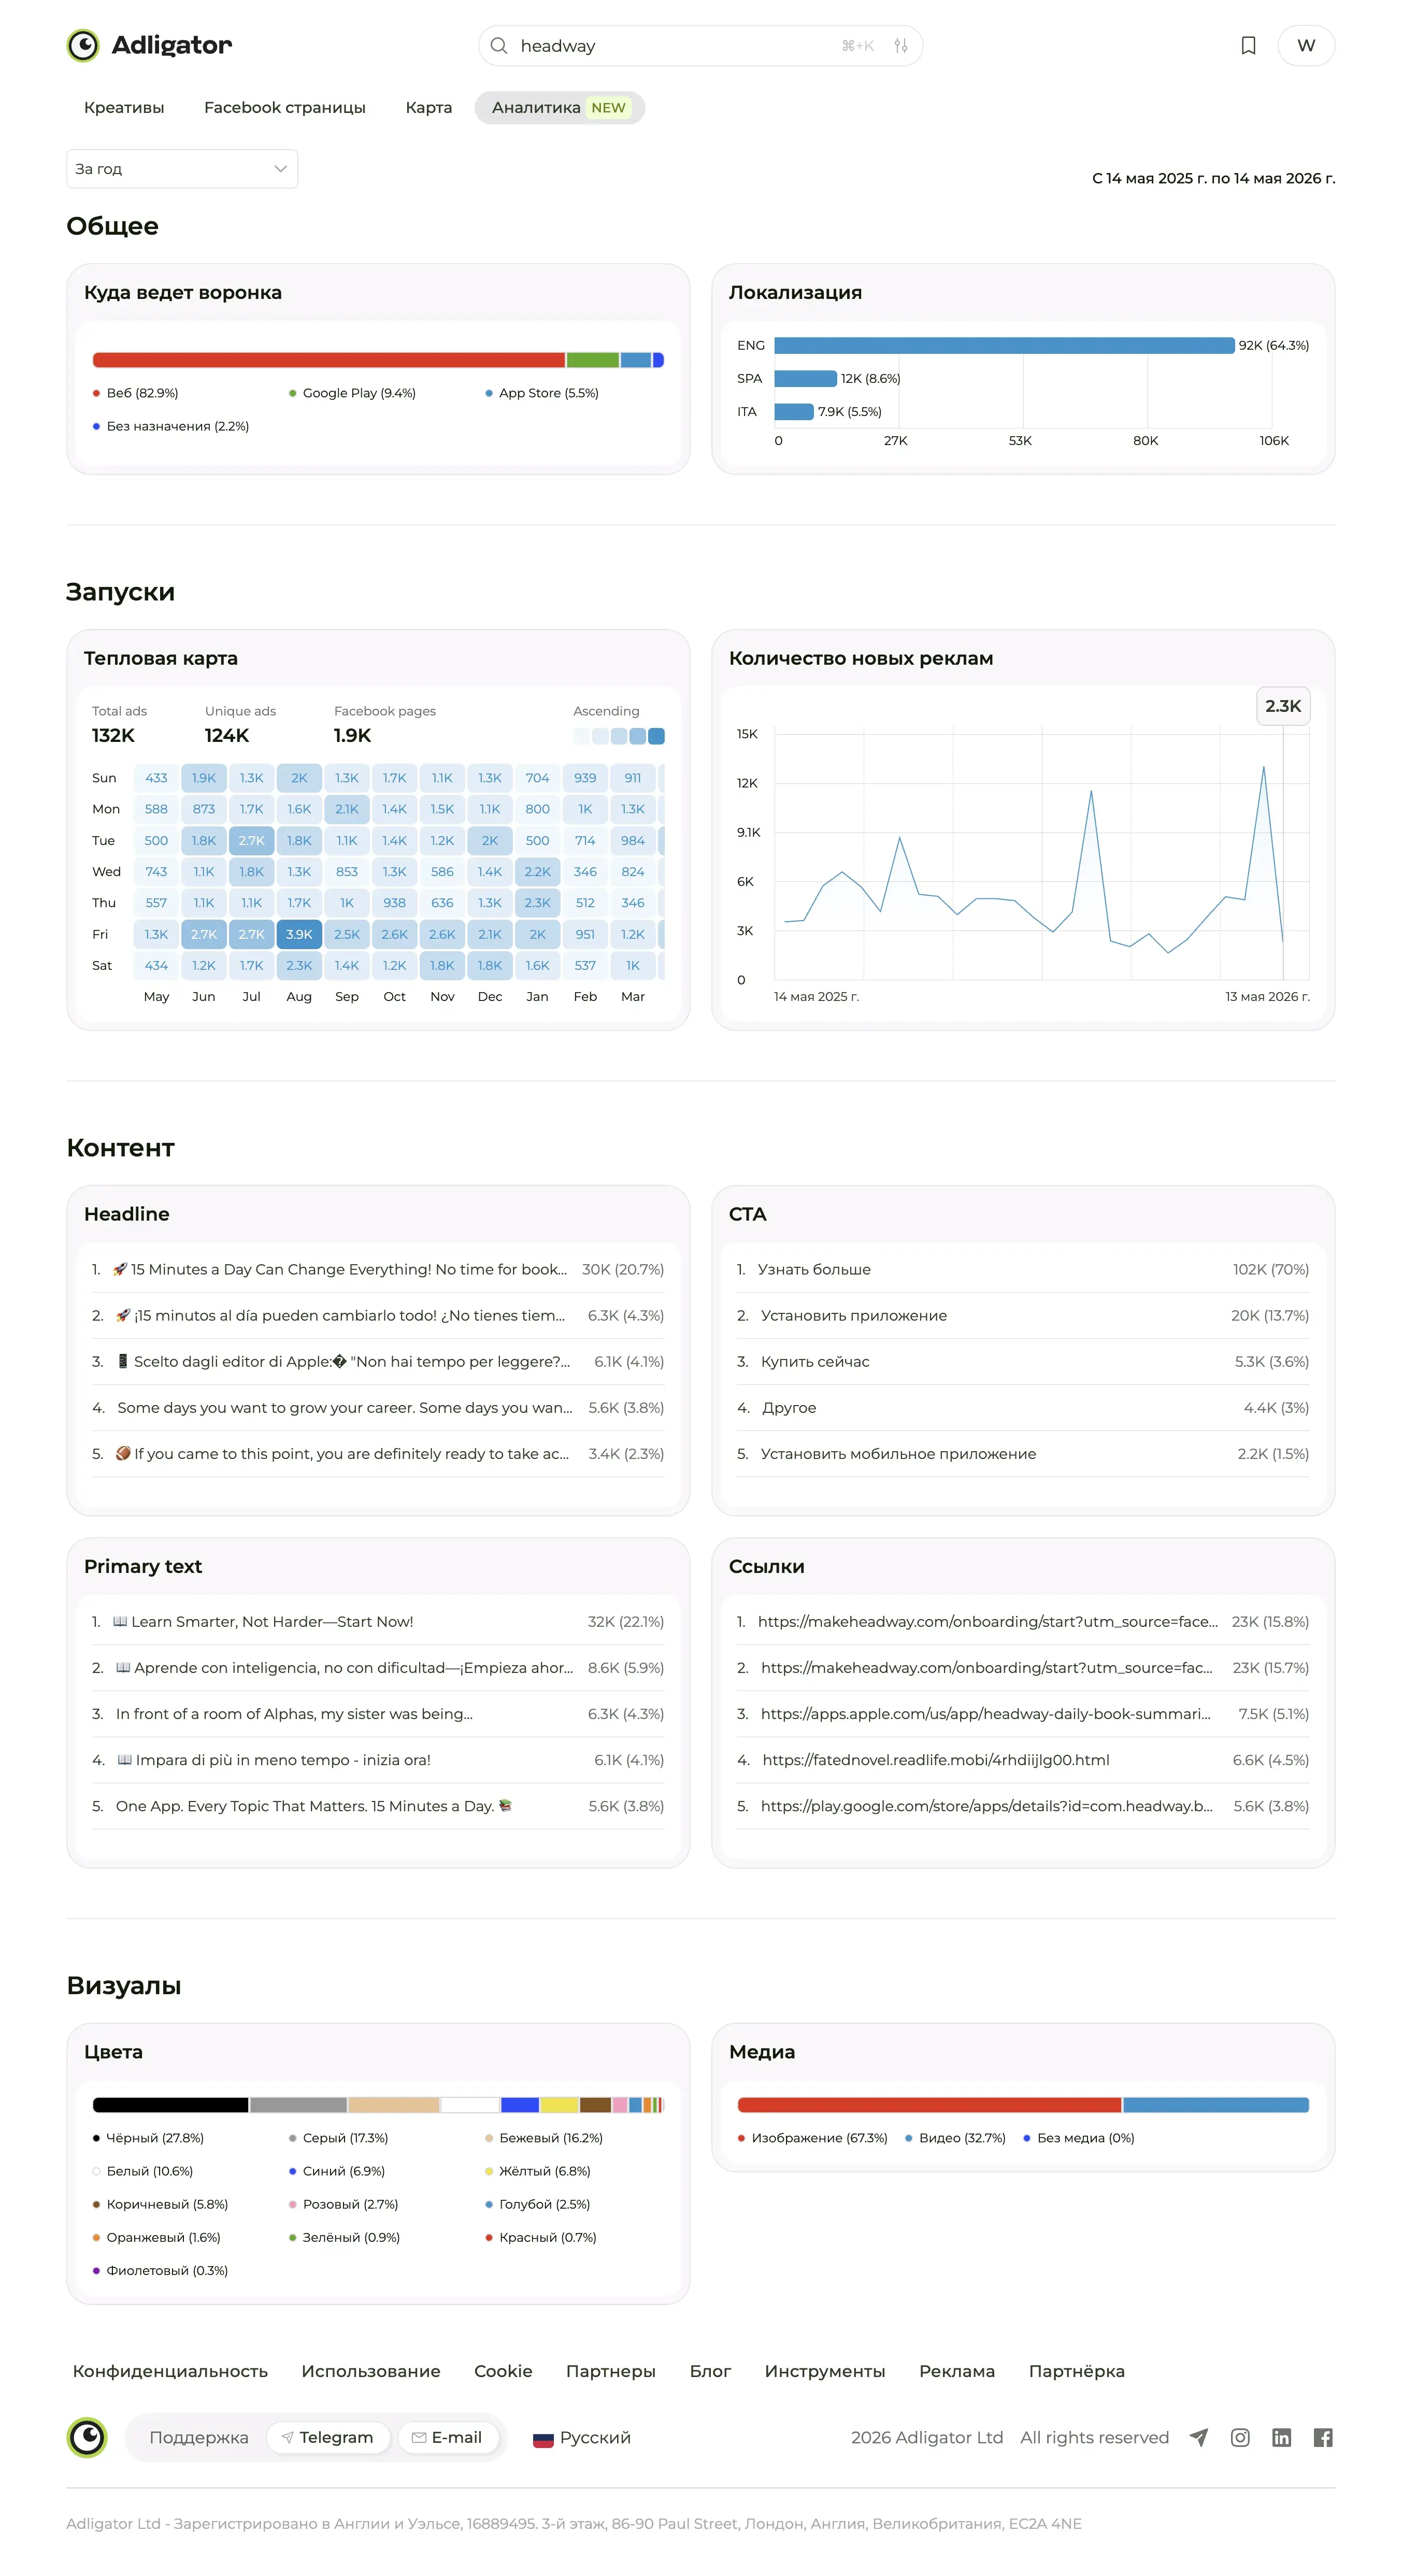Click the SPA localization bar
The height and width of the screenshot is (2576, 1402).
805,378
